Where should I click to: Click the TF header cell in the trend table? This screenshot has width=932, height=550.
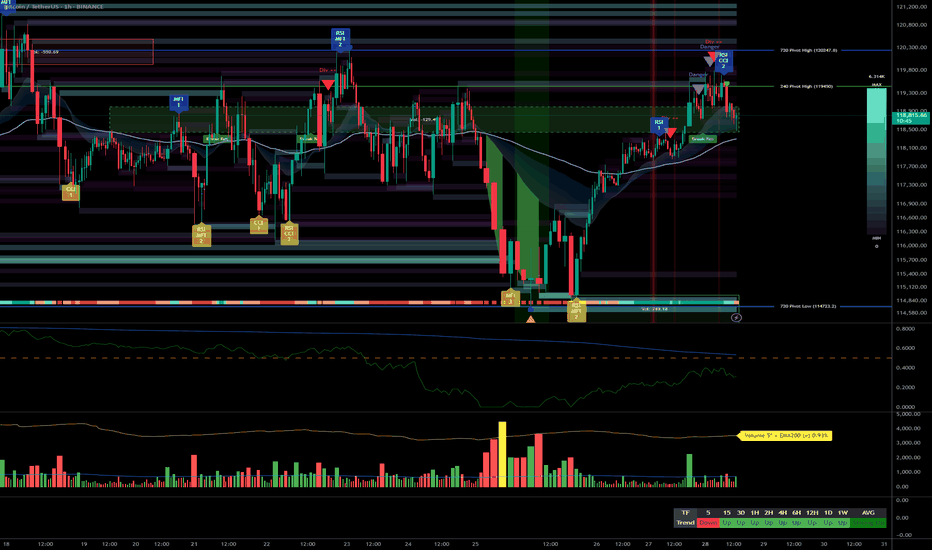685,513
